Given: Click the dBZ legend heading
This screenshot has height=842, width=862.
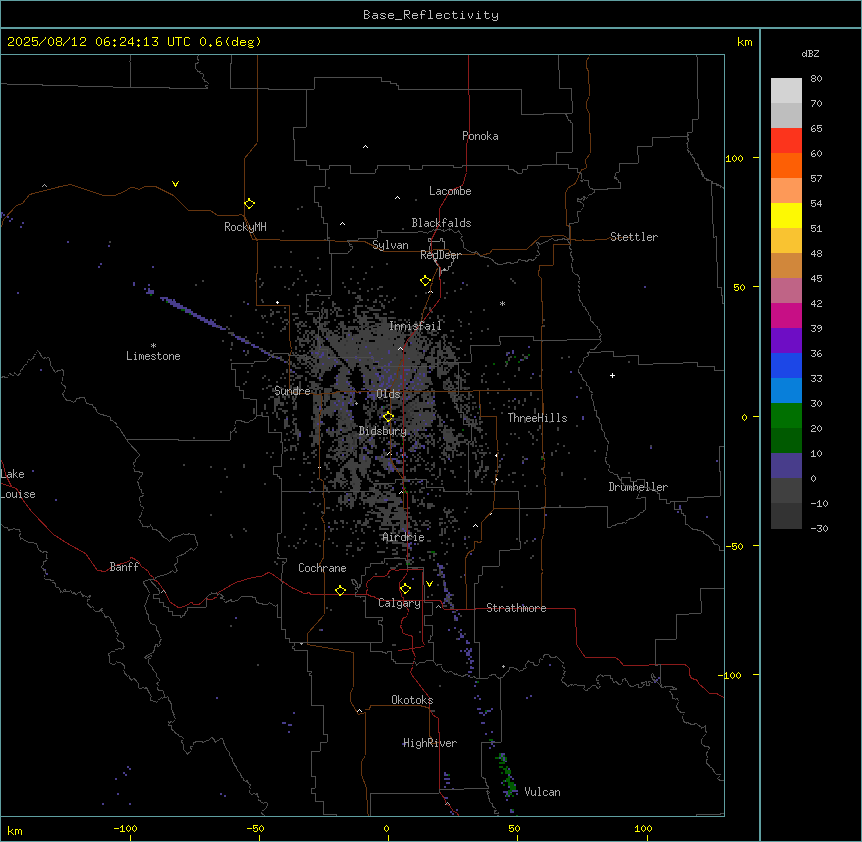Looking at the screenshot, I should 810,53.
